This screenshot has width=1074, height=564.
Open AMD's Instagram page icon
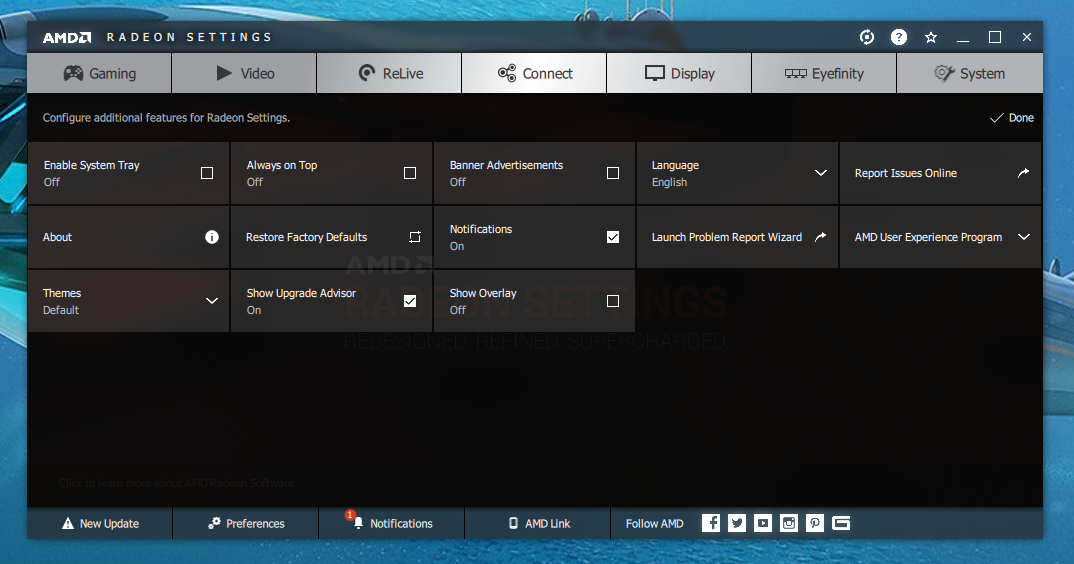pyautogui.click(x=789, y=523)
